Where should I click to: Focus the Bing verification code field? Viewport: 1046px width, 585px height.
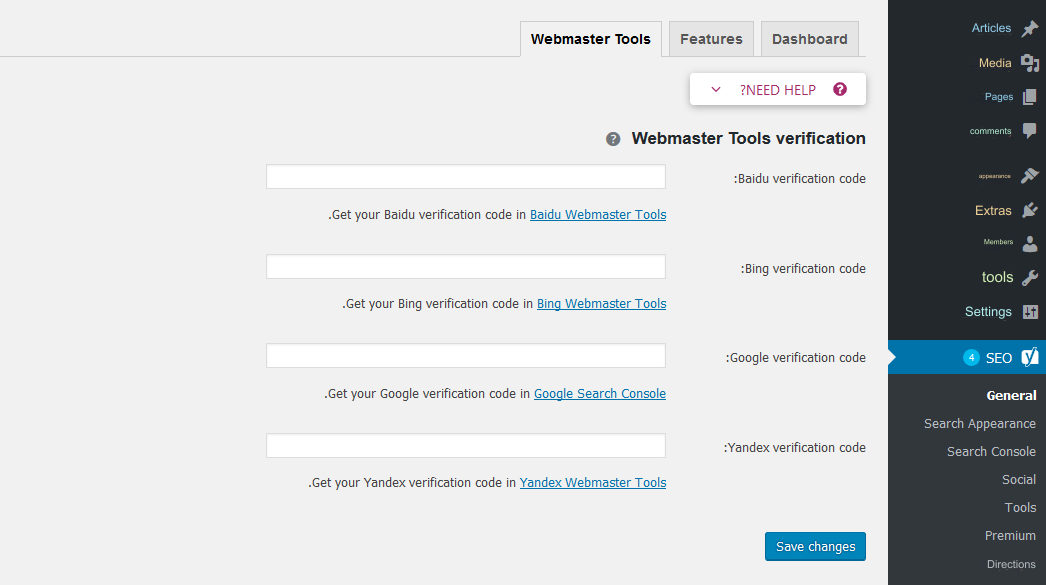click(465, 267)
